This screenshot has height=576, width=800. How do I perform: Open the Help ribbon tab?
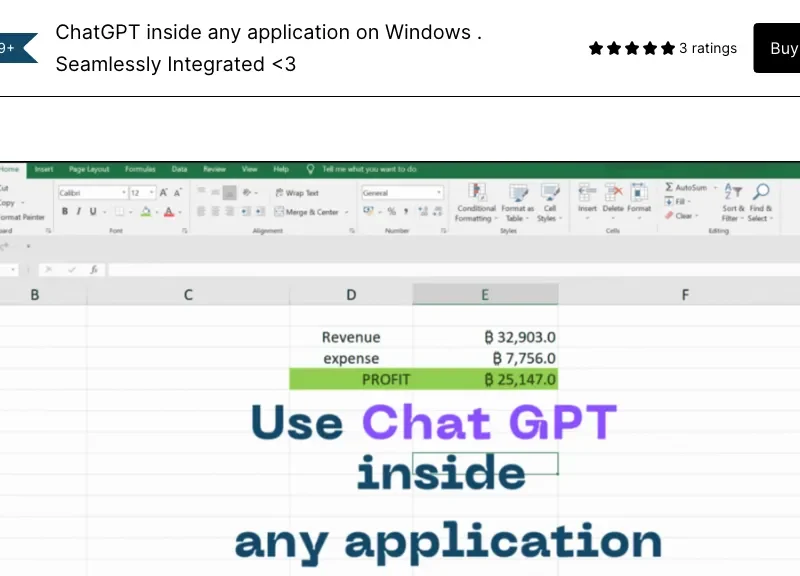[281, 169]
